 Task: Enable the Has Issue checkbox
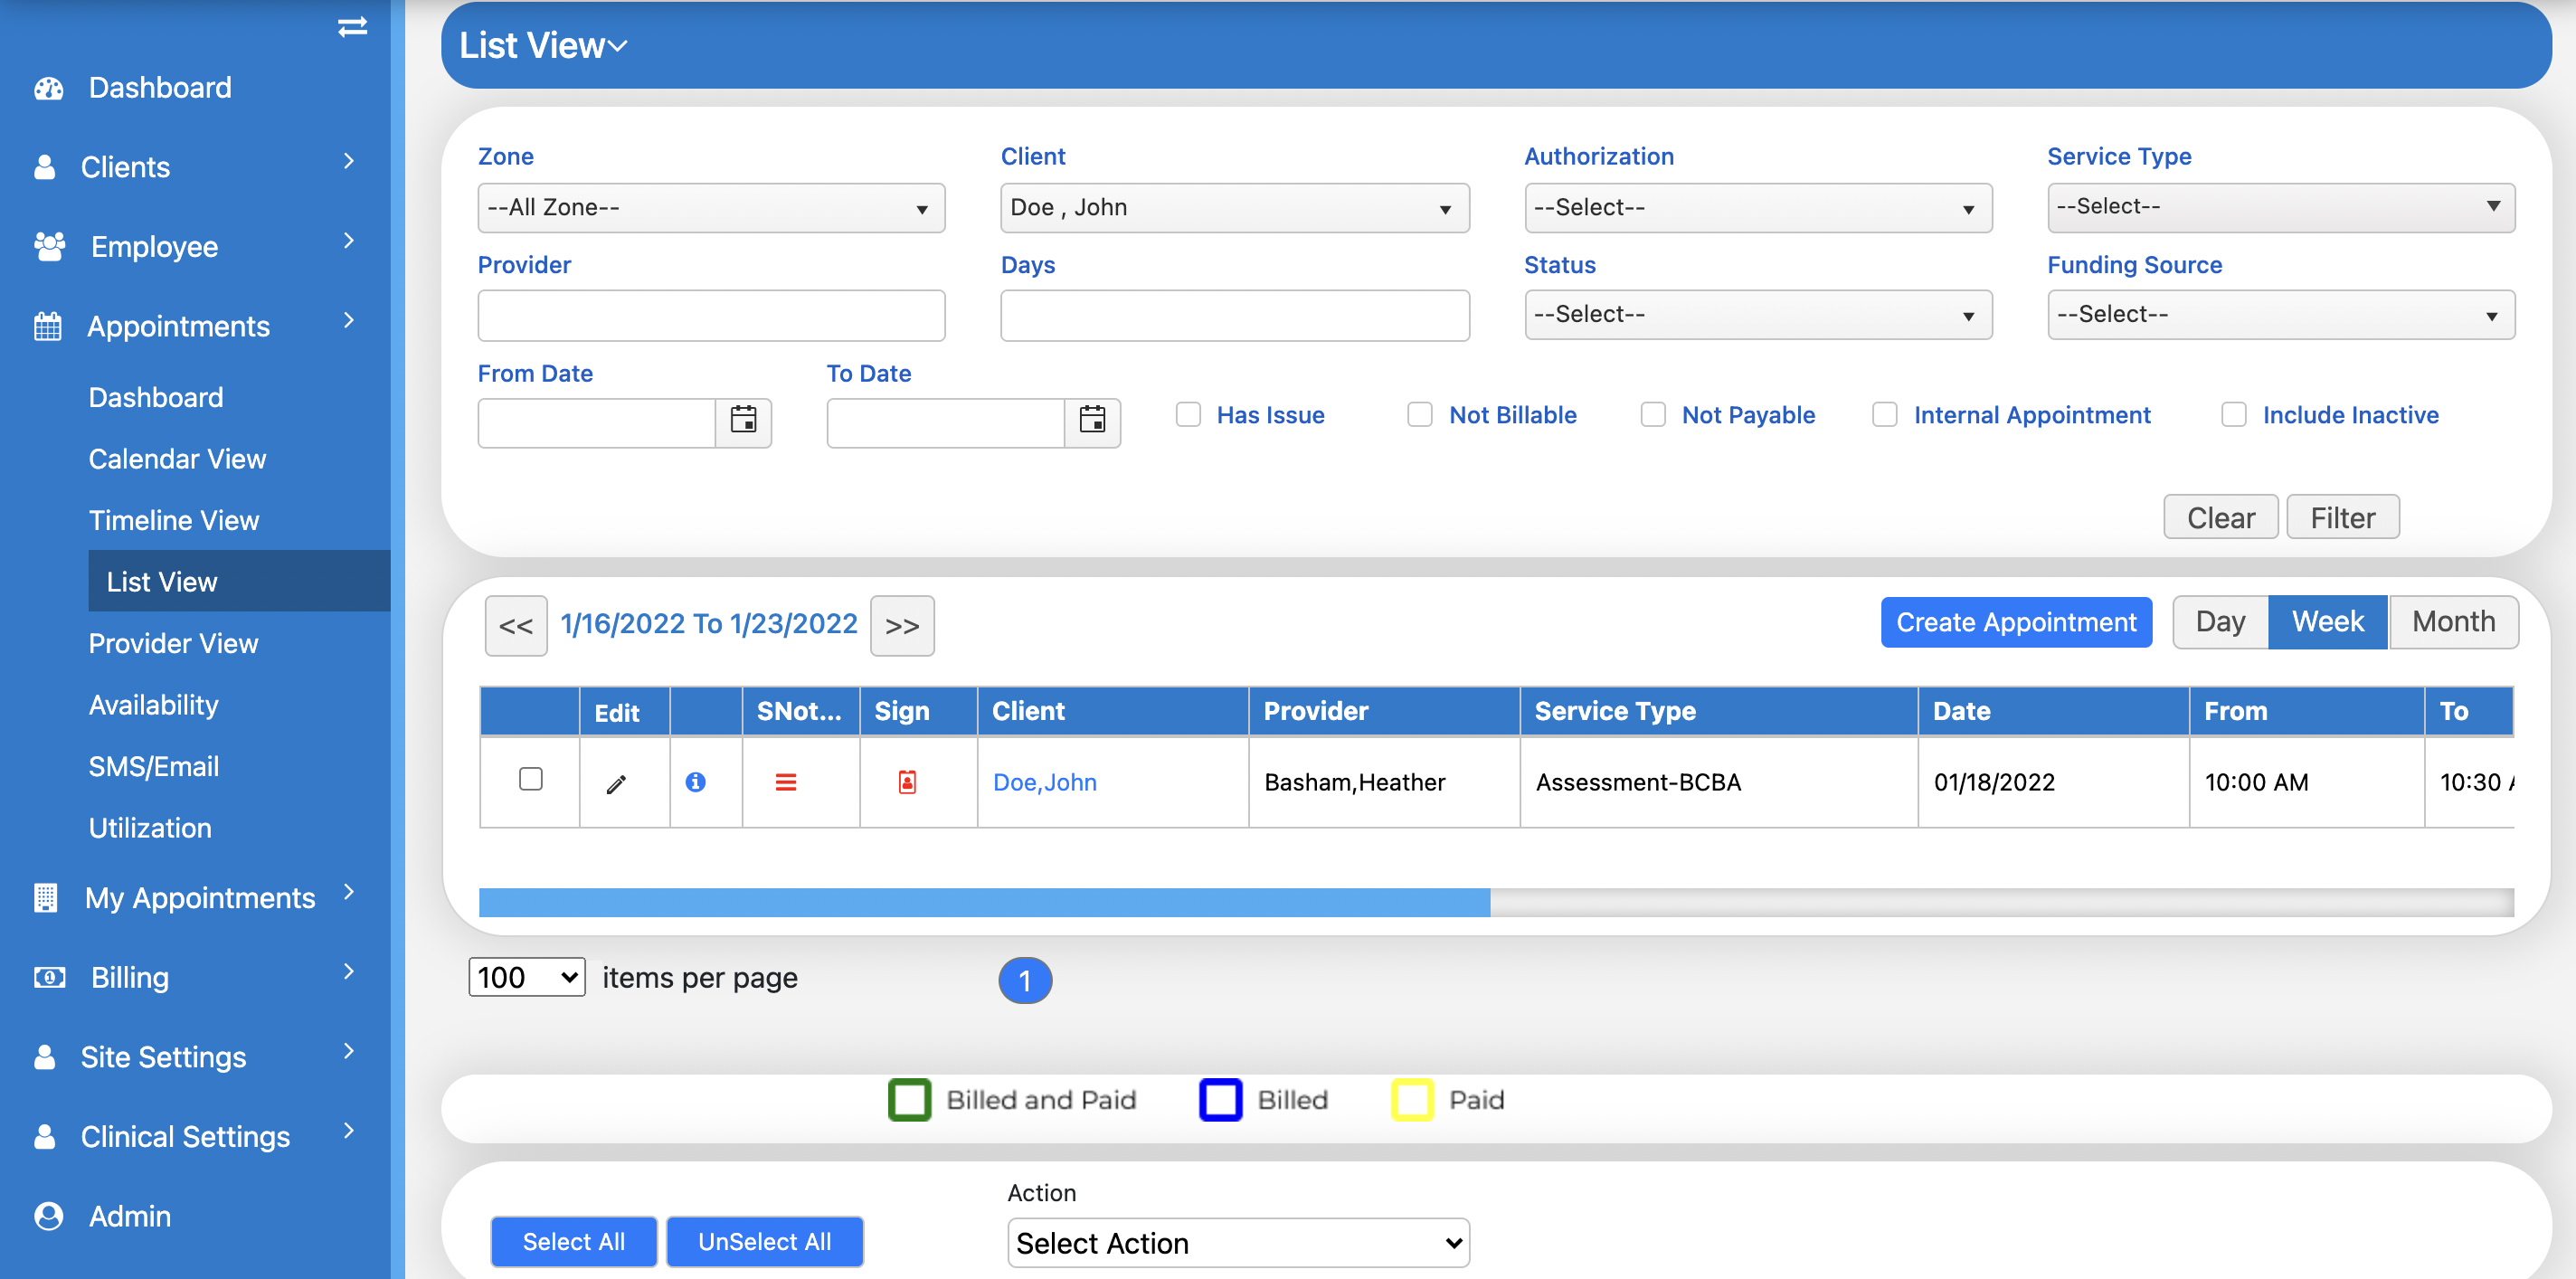(x=1188, y=415)
